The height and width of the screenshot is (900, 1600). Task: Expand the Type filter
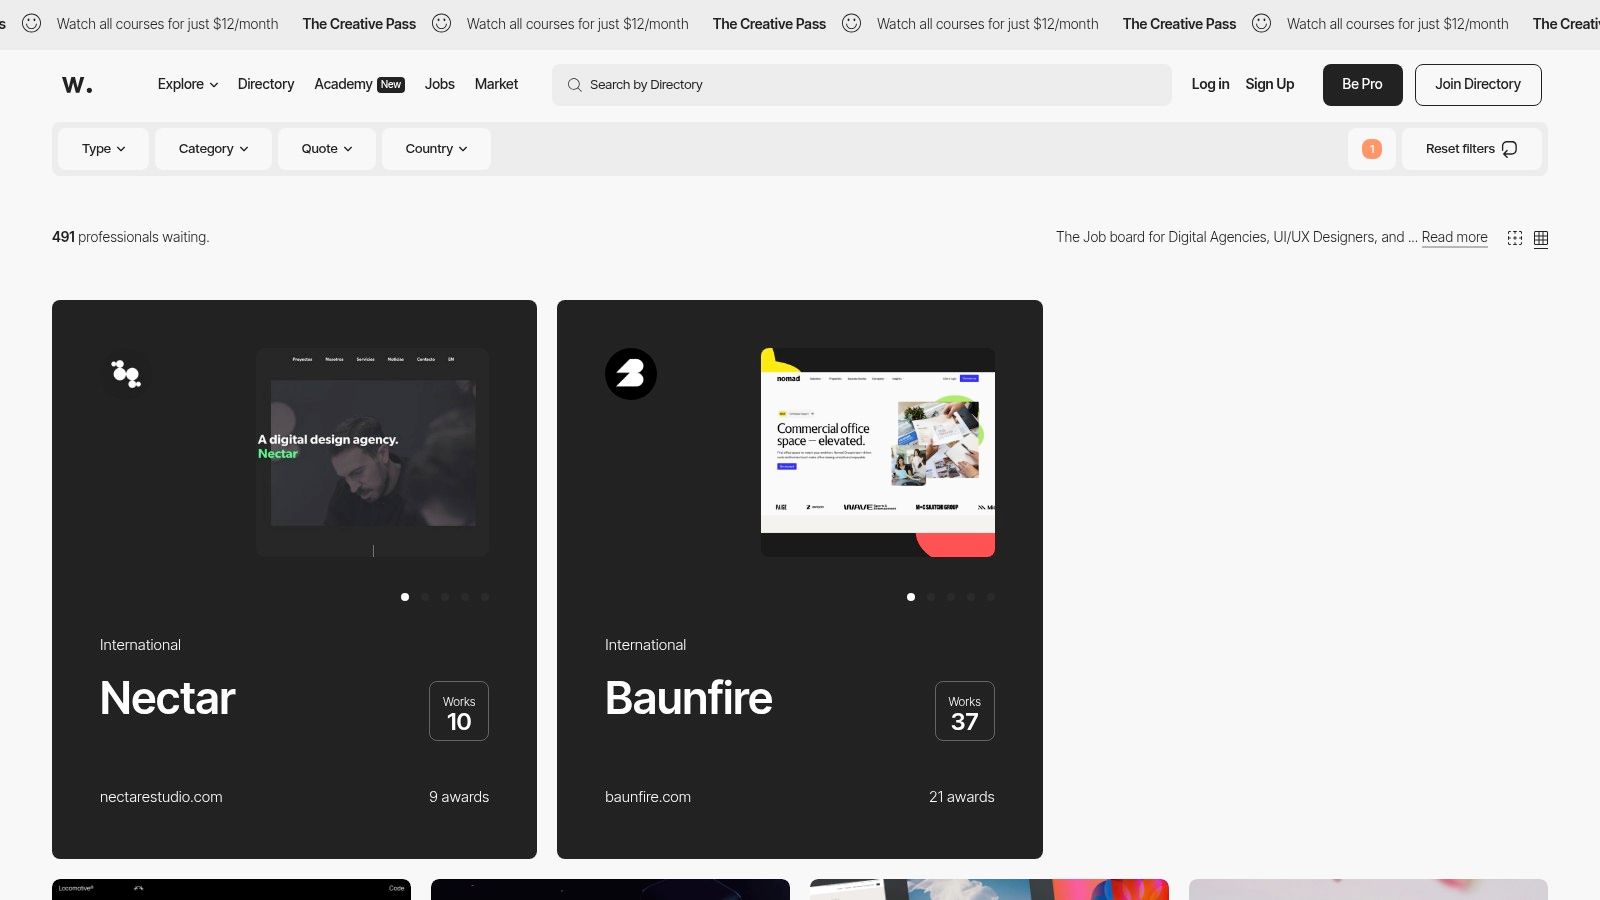[102, 148]
